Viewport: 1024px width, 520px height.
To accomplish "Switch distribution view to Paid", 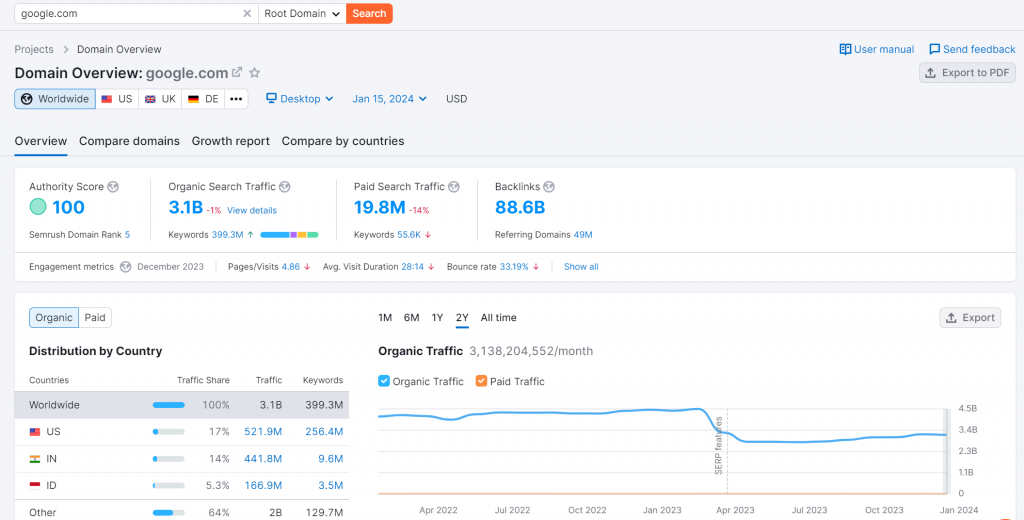I will click(x=95, y=317).
